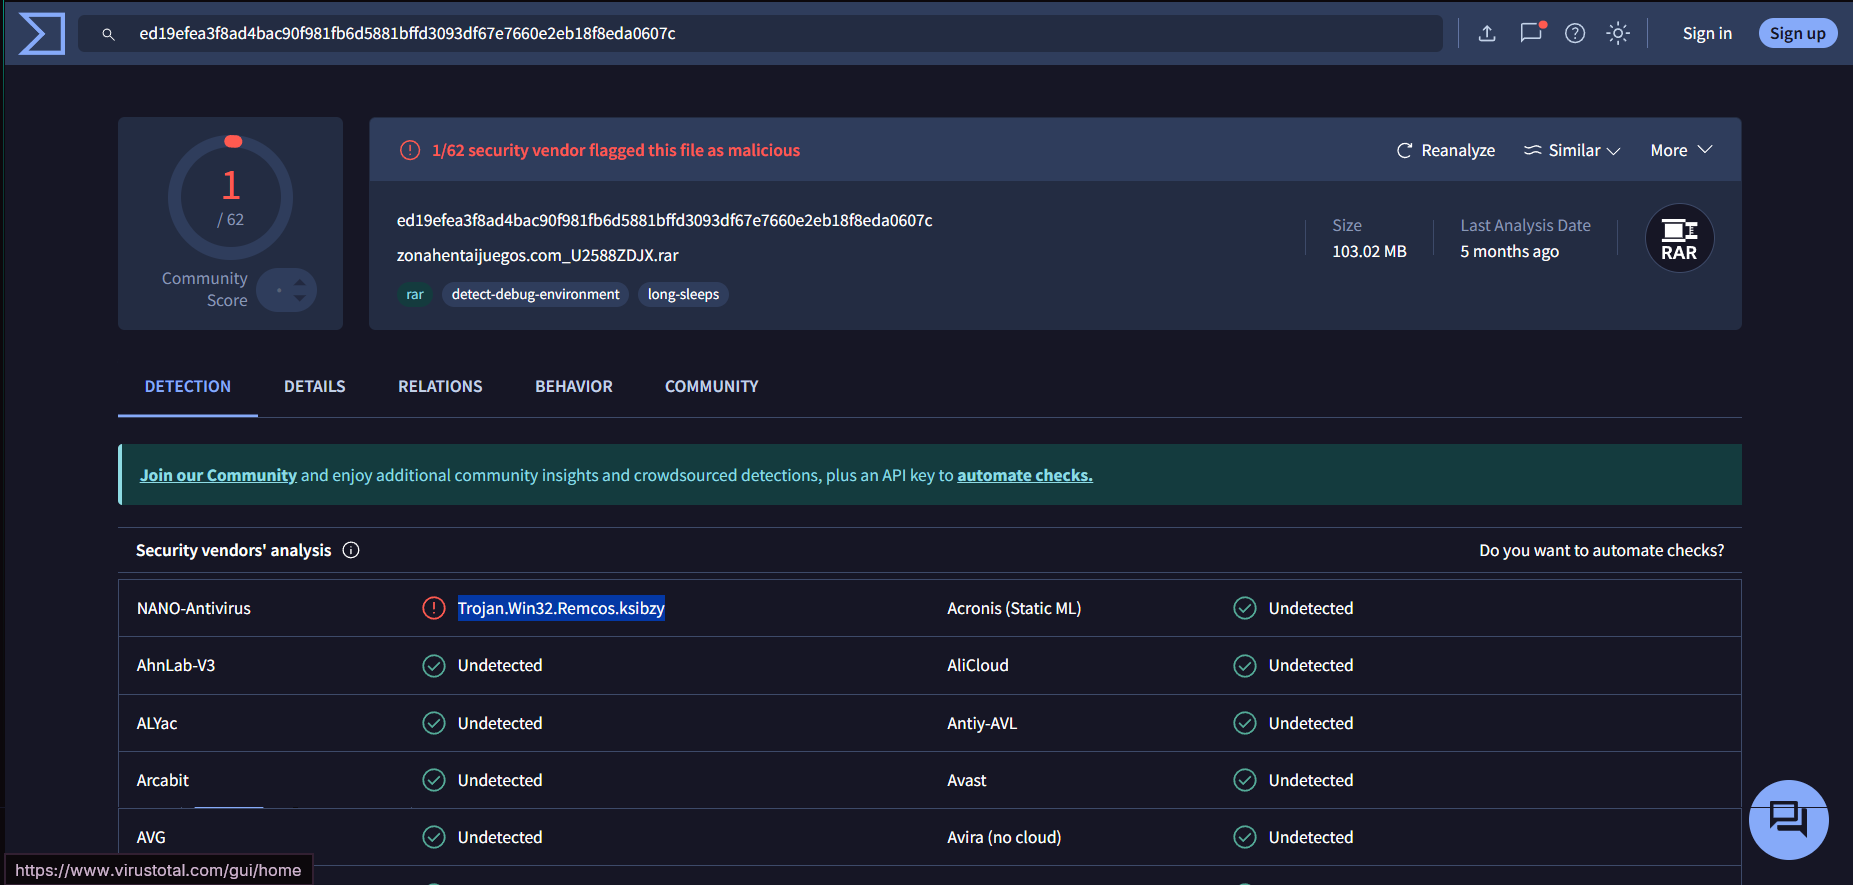Image resolution: width=1853 pixels, height=885 pixels.
Task: Open the help question mark icon
Action: [x=1575, y=34]
